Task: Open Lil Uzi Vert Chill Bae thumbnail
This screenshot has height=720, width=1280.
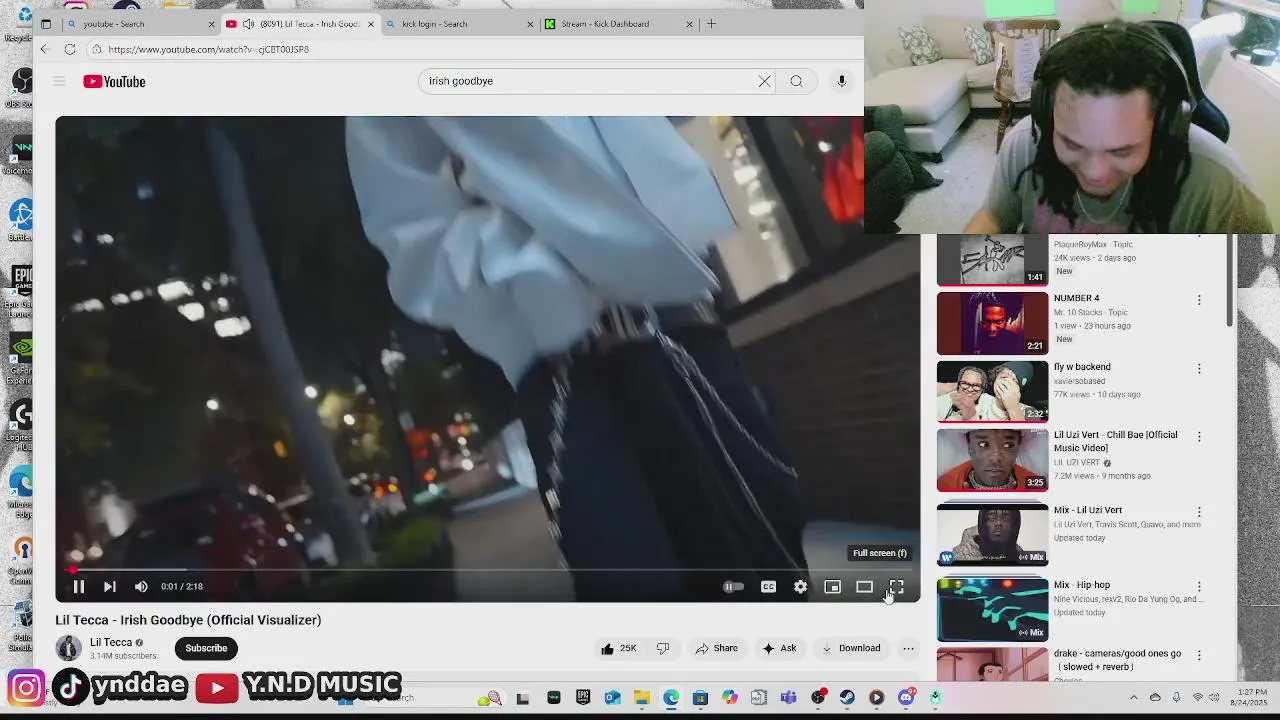Action: coord(992,460)
